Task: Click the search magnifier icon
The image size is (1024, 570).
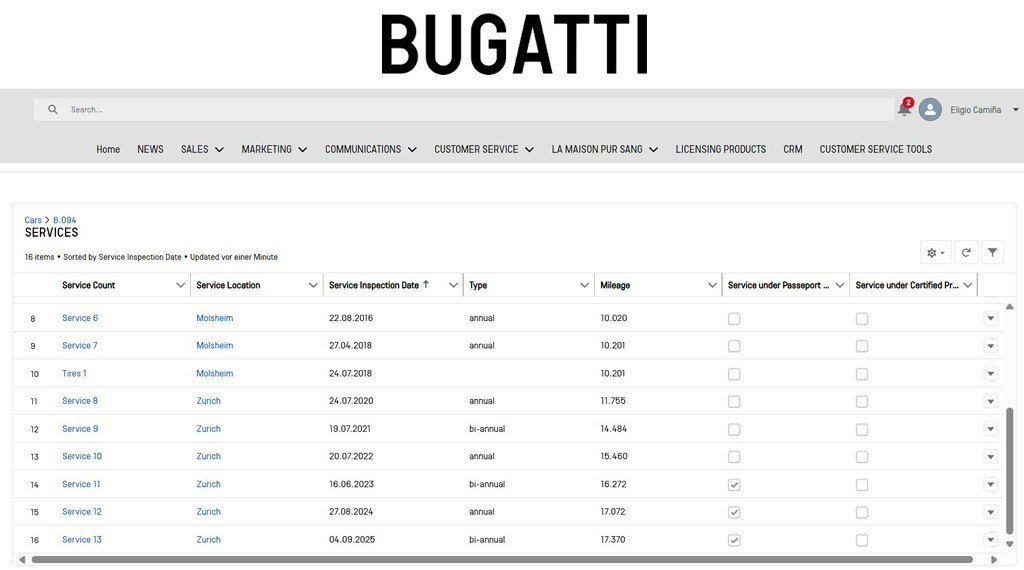Action: tap(52, 109)
